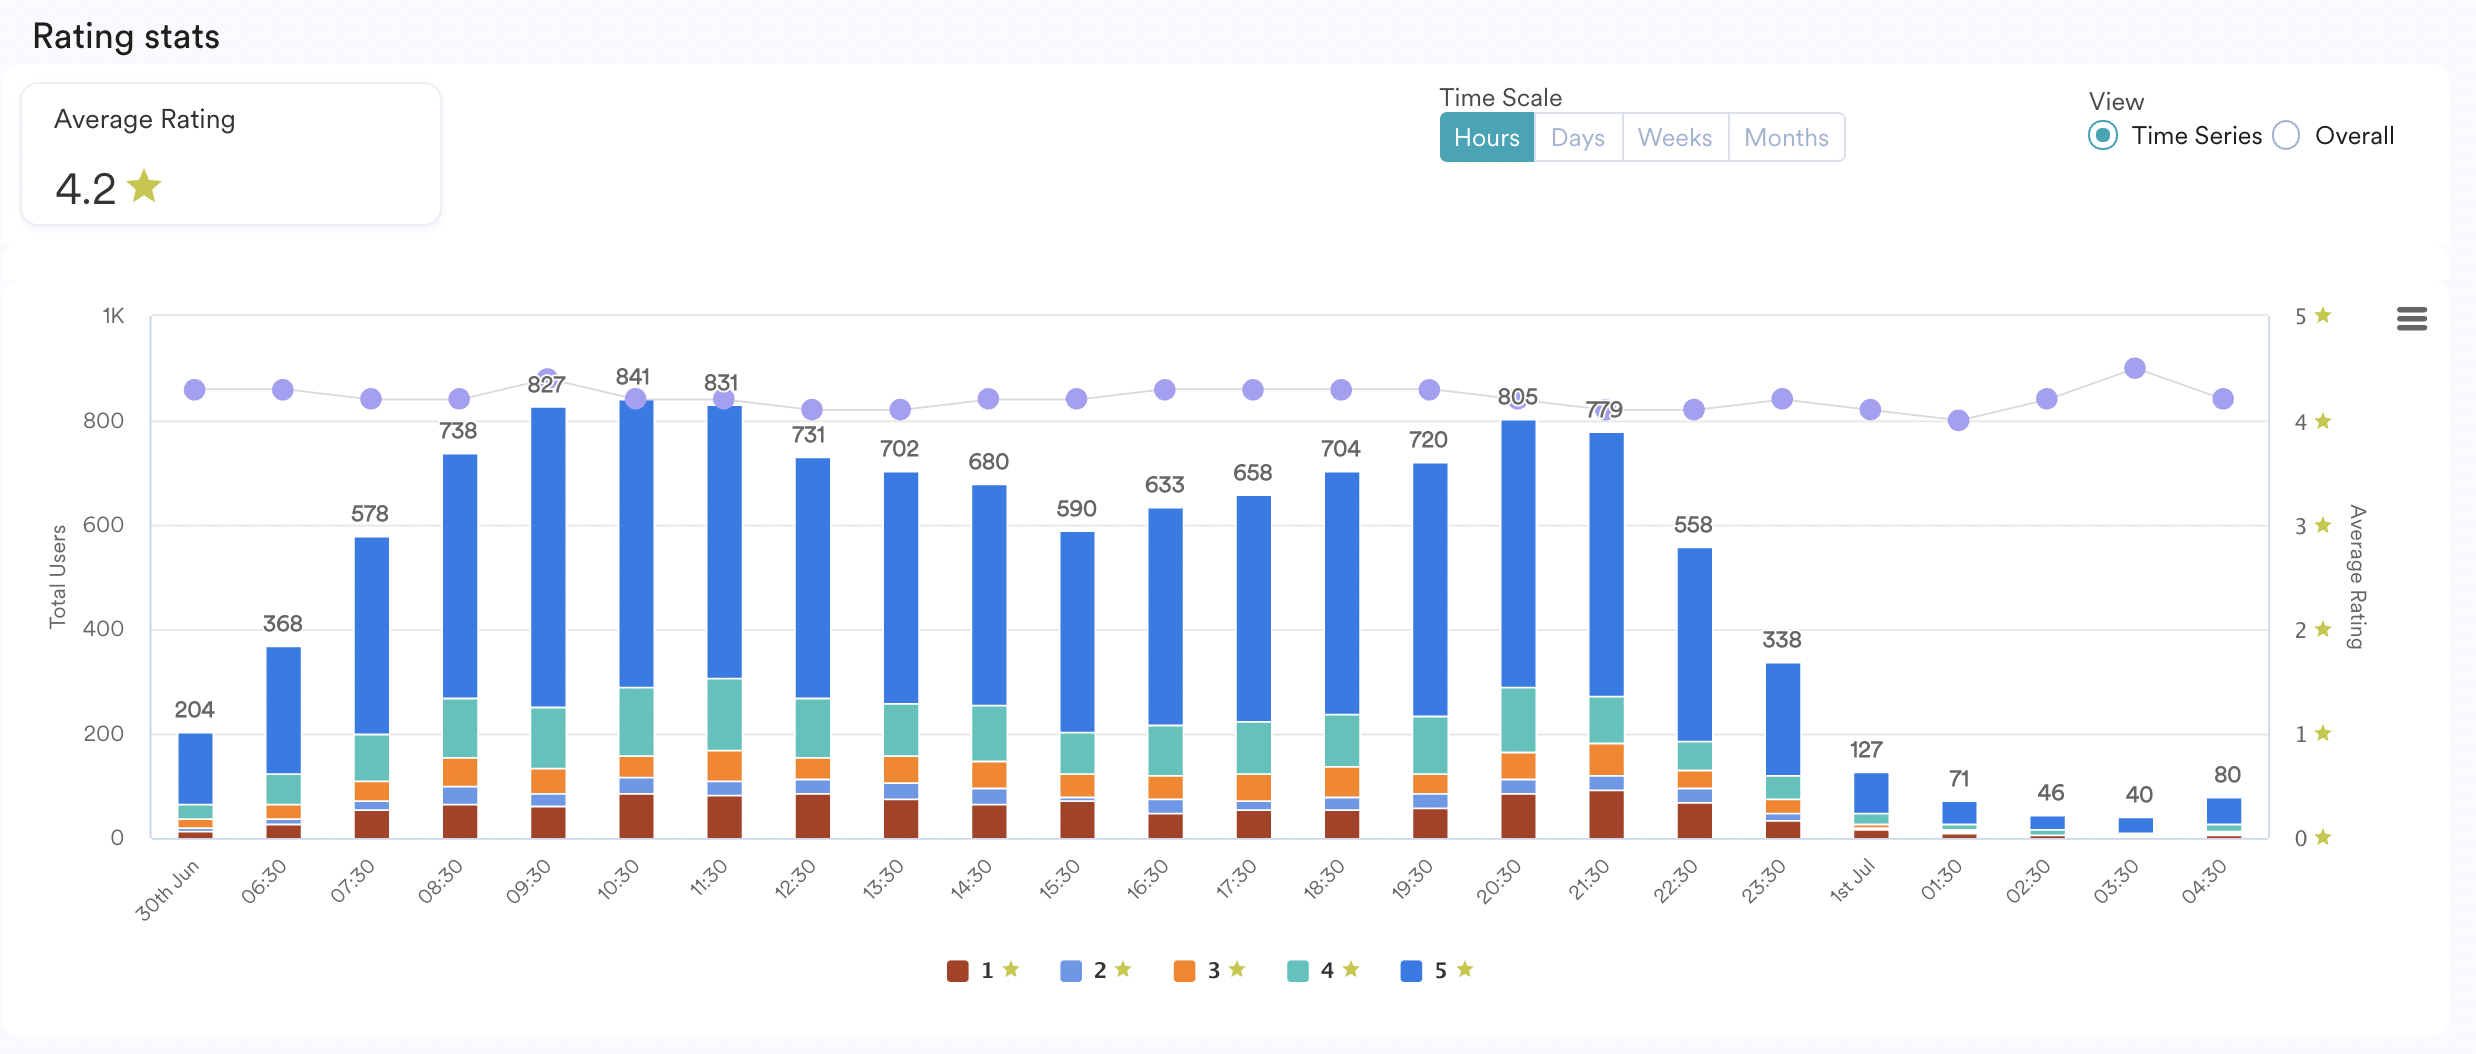
Task: Click the average rating dot above 03:30
Action: 2134,368
